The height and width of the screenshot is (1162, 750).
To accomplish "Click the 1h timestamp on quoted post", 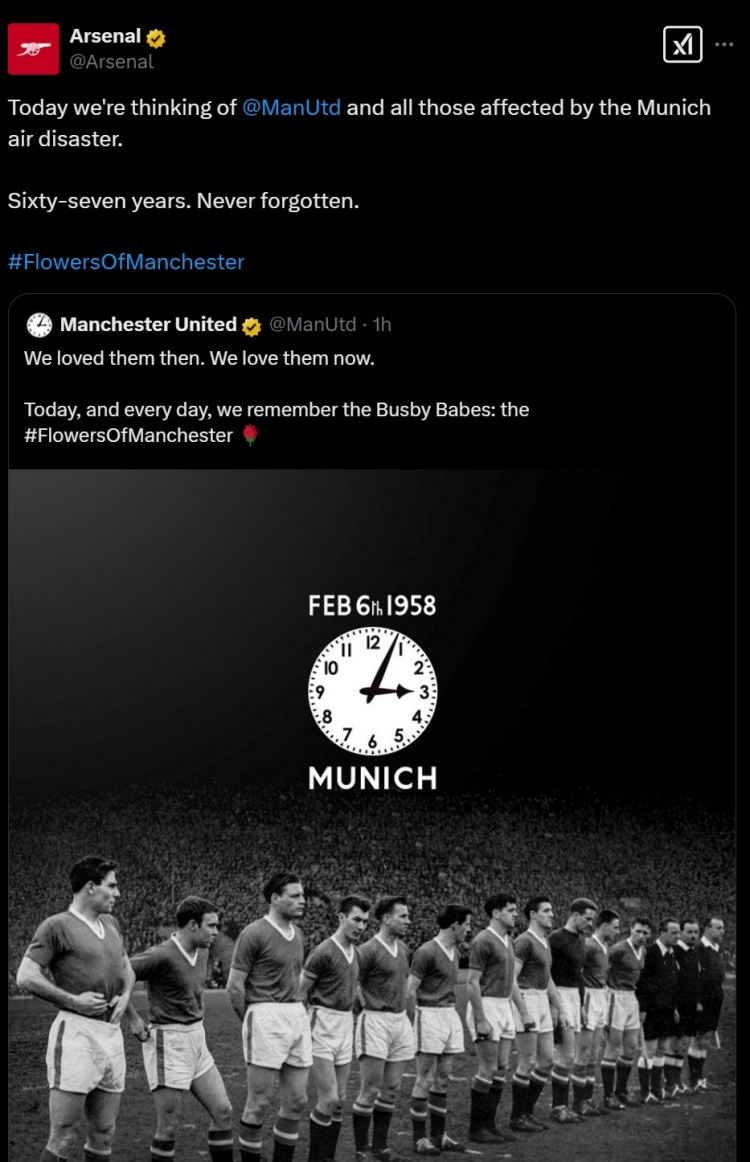I will [x=382, y=324].
